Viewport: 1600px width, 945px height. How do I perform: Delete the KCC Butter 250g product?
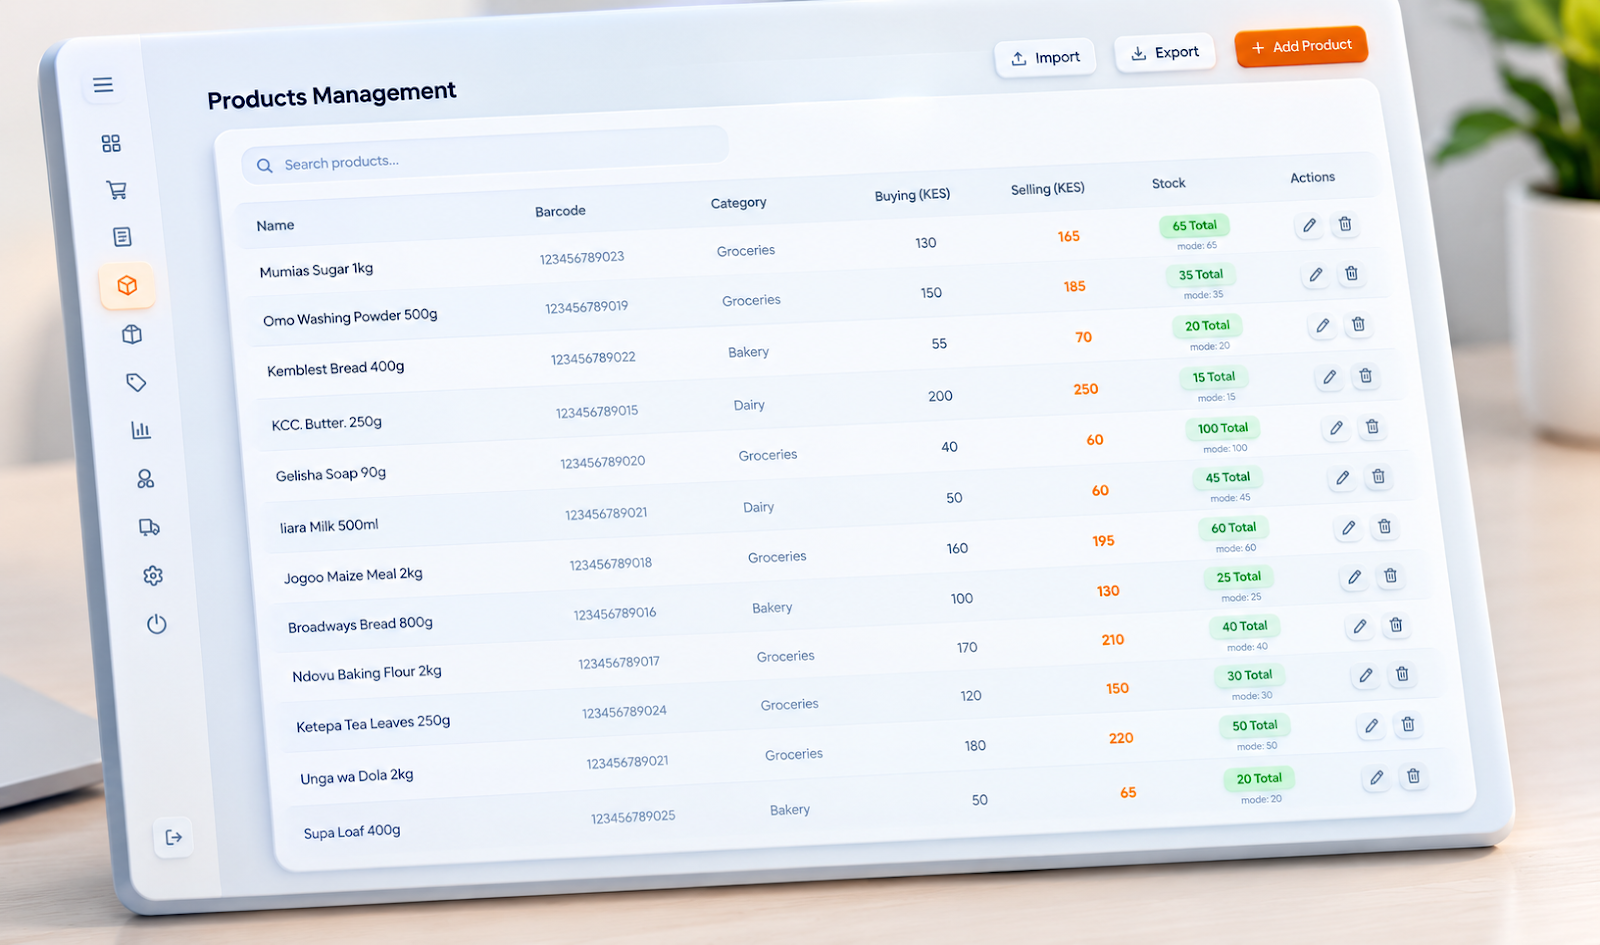1365,376
